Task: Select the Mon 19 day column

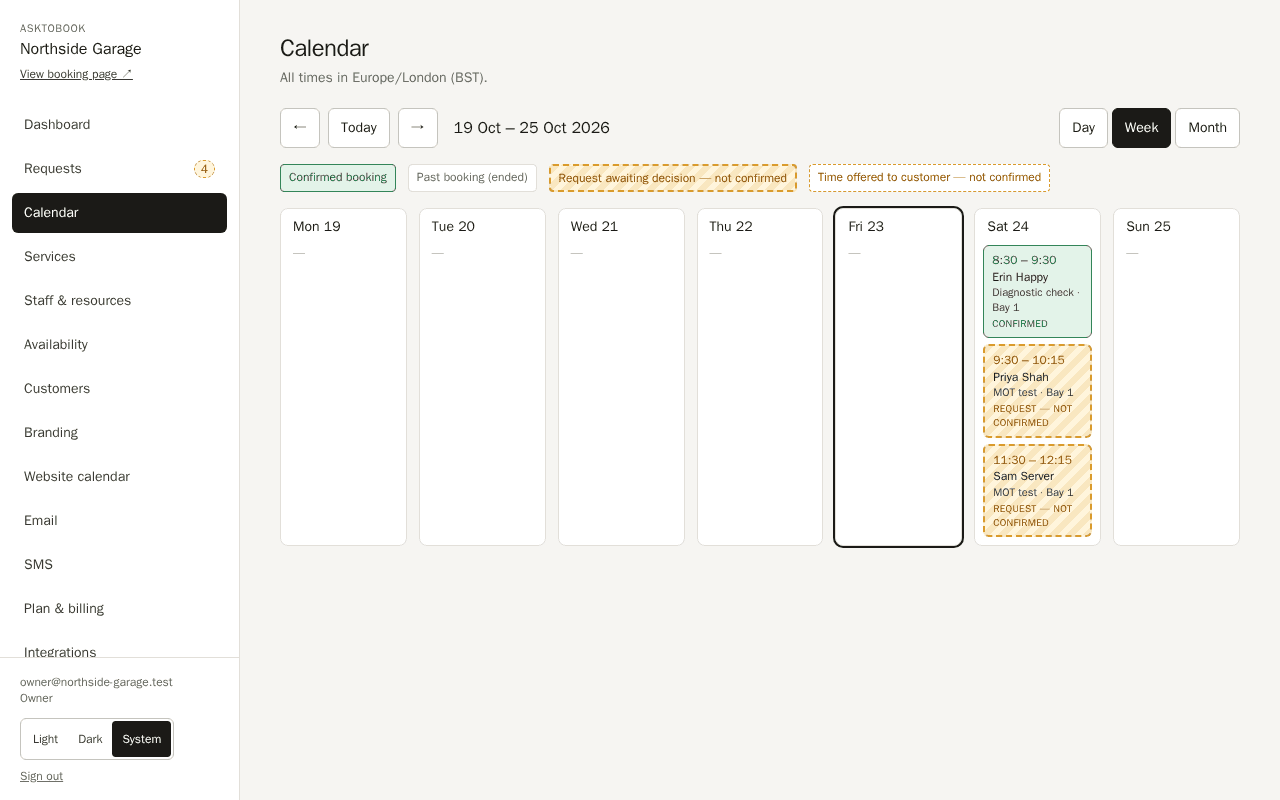Action: click(x=343, y=377)
